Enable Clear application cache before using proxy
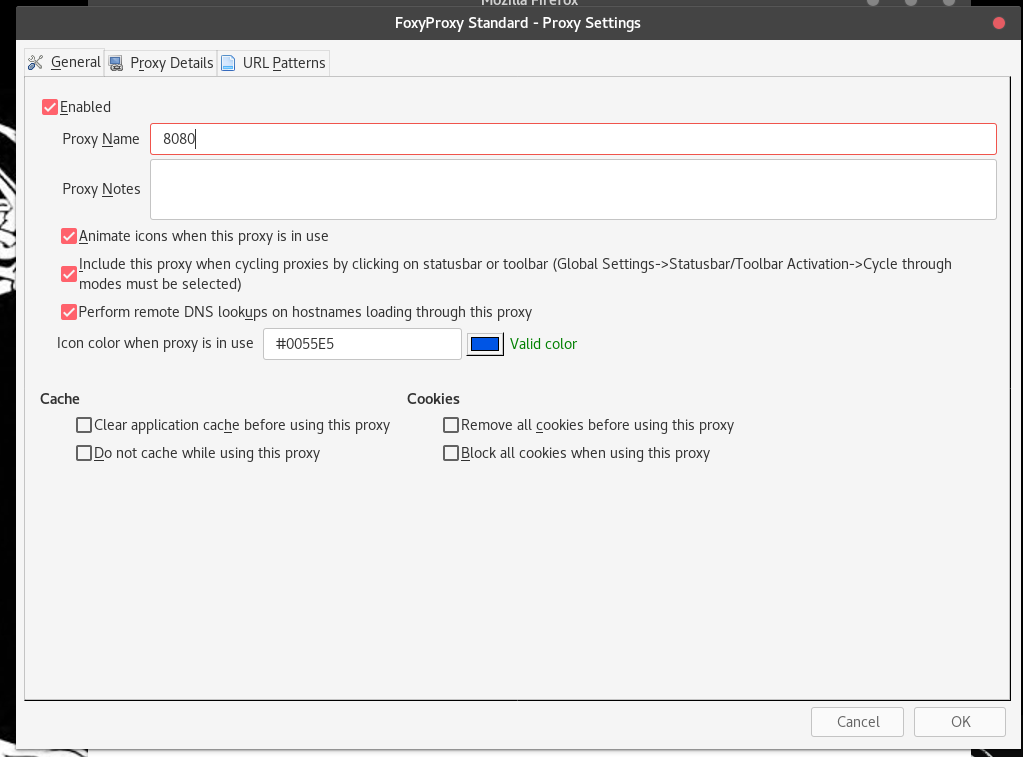Screen dimensions: 1023x757 tap(84, 425)
